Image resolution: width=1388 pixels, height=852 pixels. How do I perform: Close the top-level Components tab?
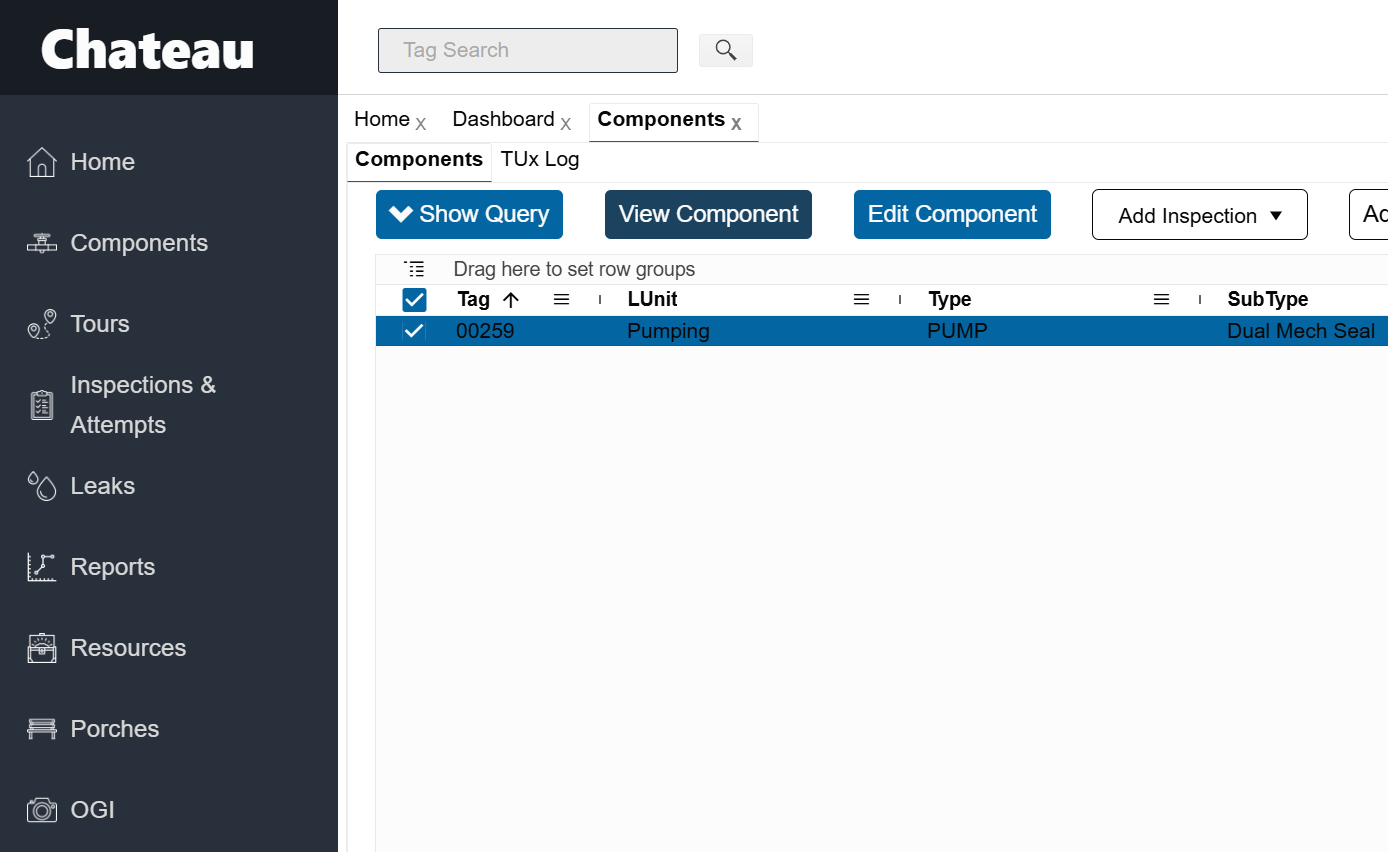[x=736, y=124]
